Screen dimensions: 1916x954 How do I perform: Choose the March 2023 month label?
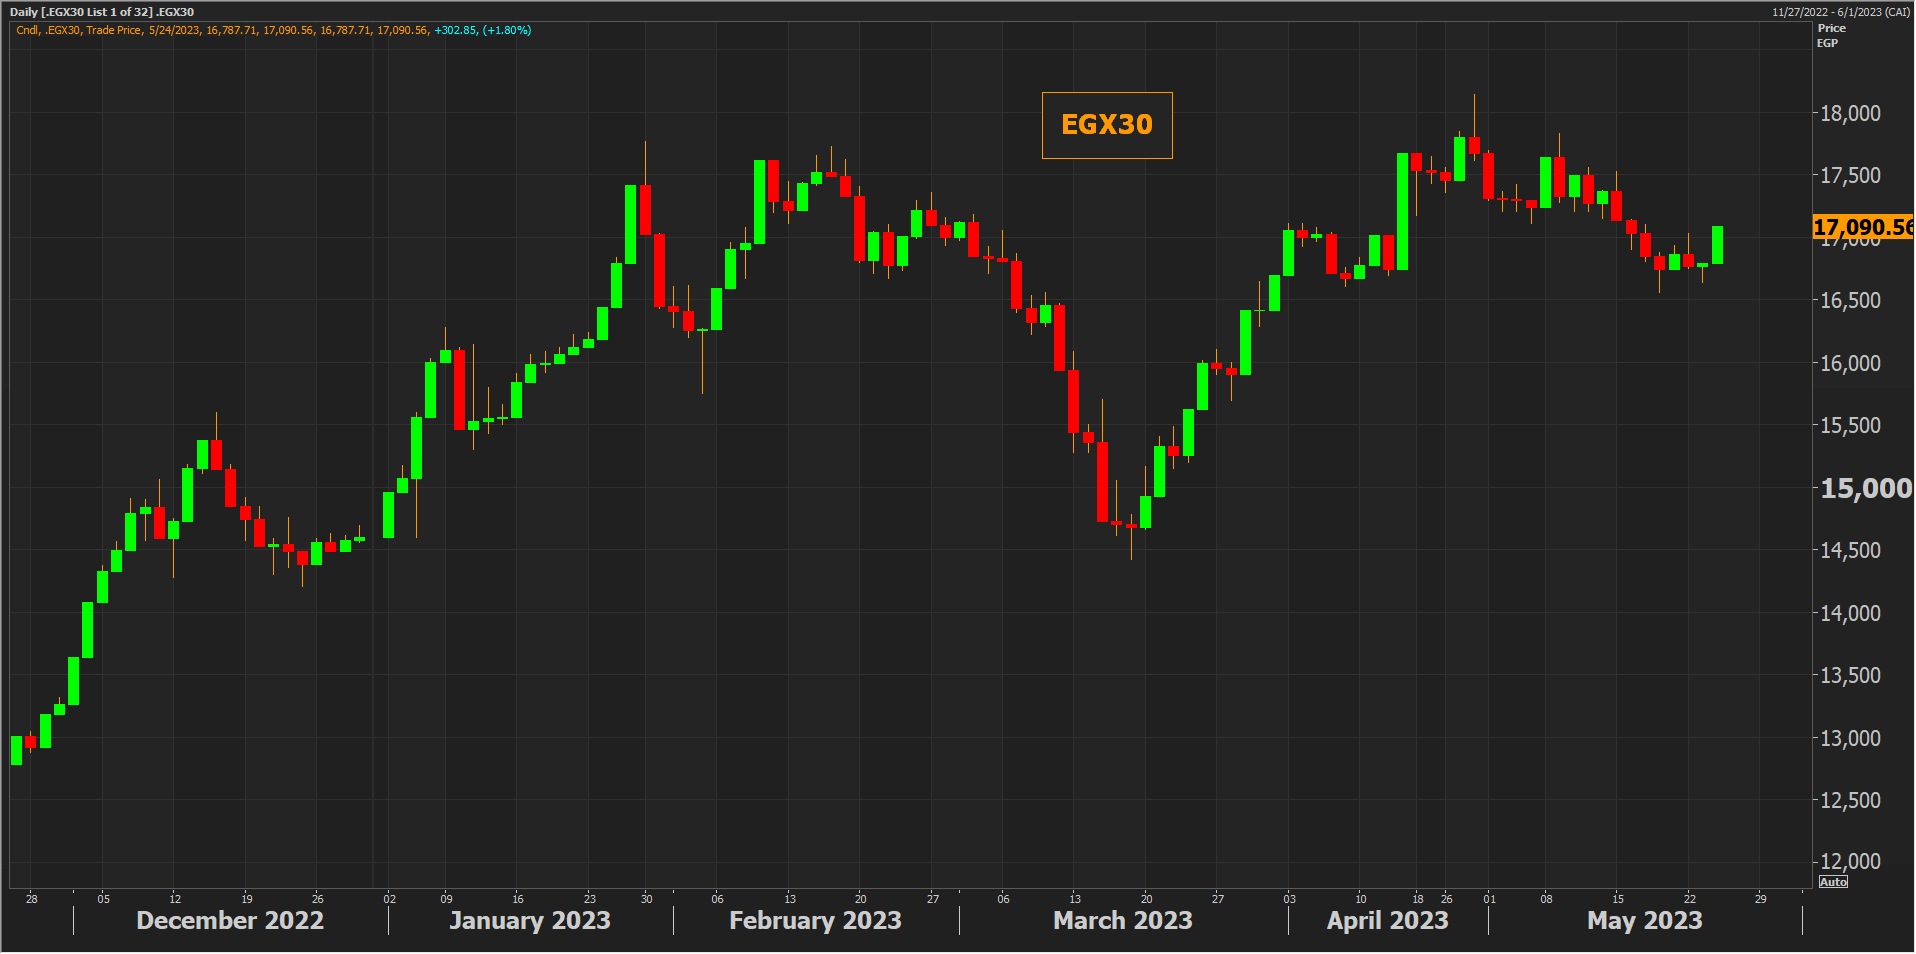1122,920
